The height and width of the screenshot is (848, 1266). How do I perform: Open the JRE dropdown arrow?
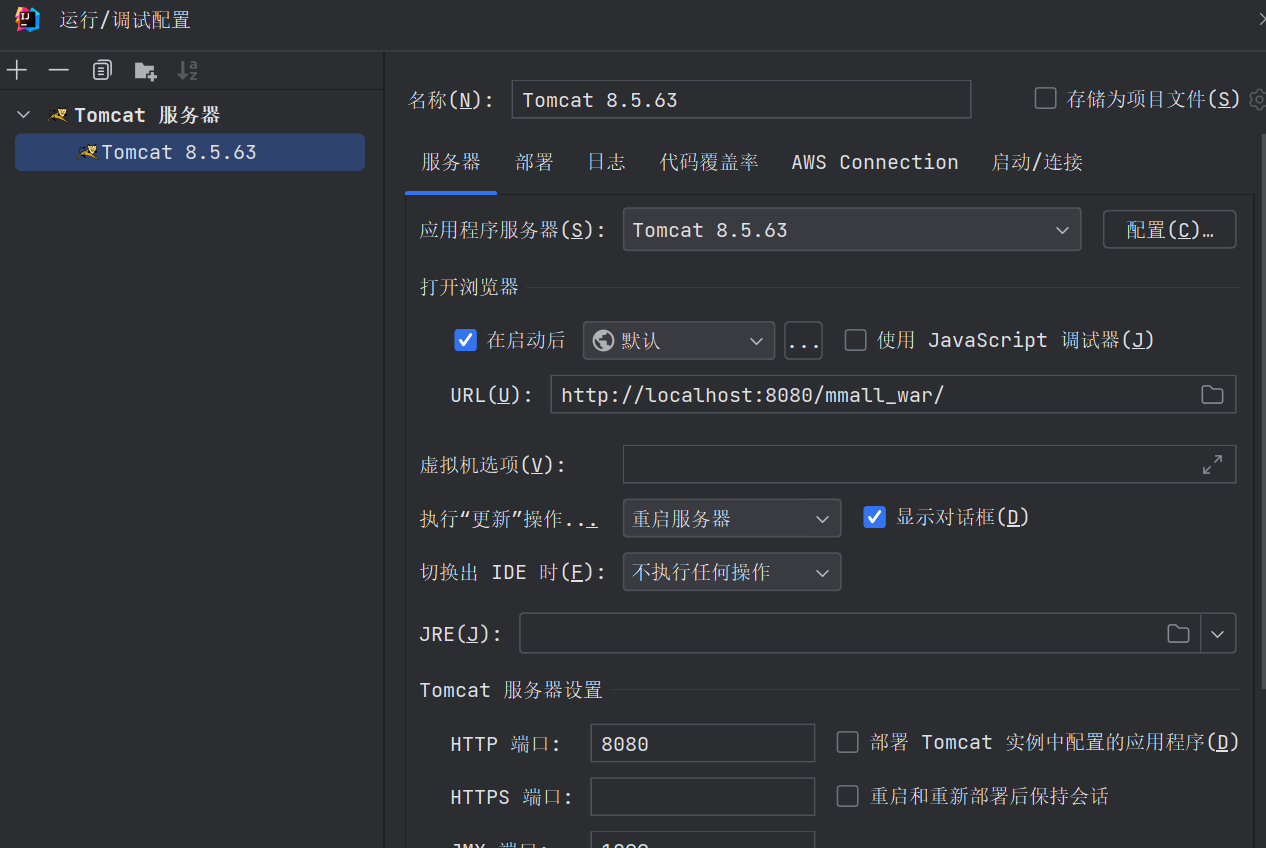pyautogui.click(x=1217, y=633)
